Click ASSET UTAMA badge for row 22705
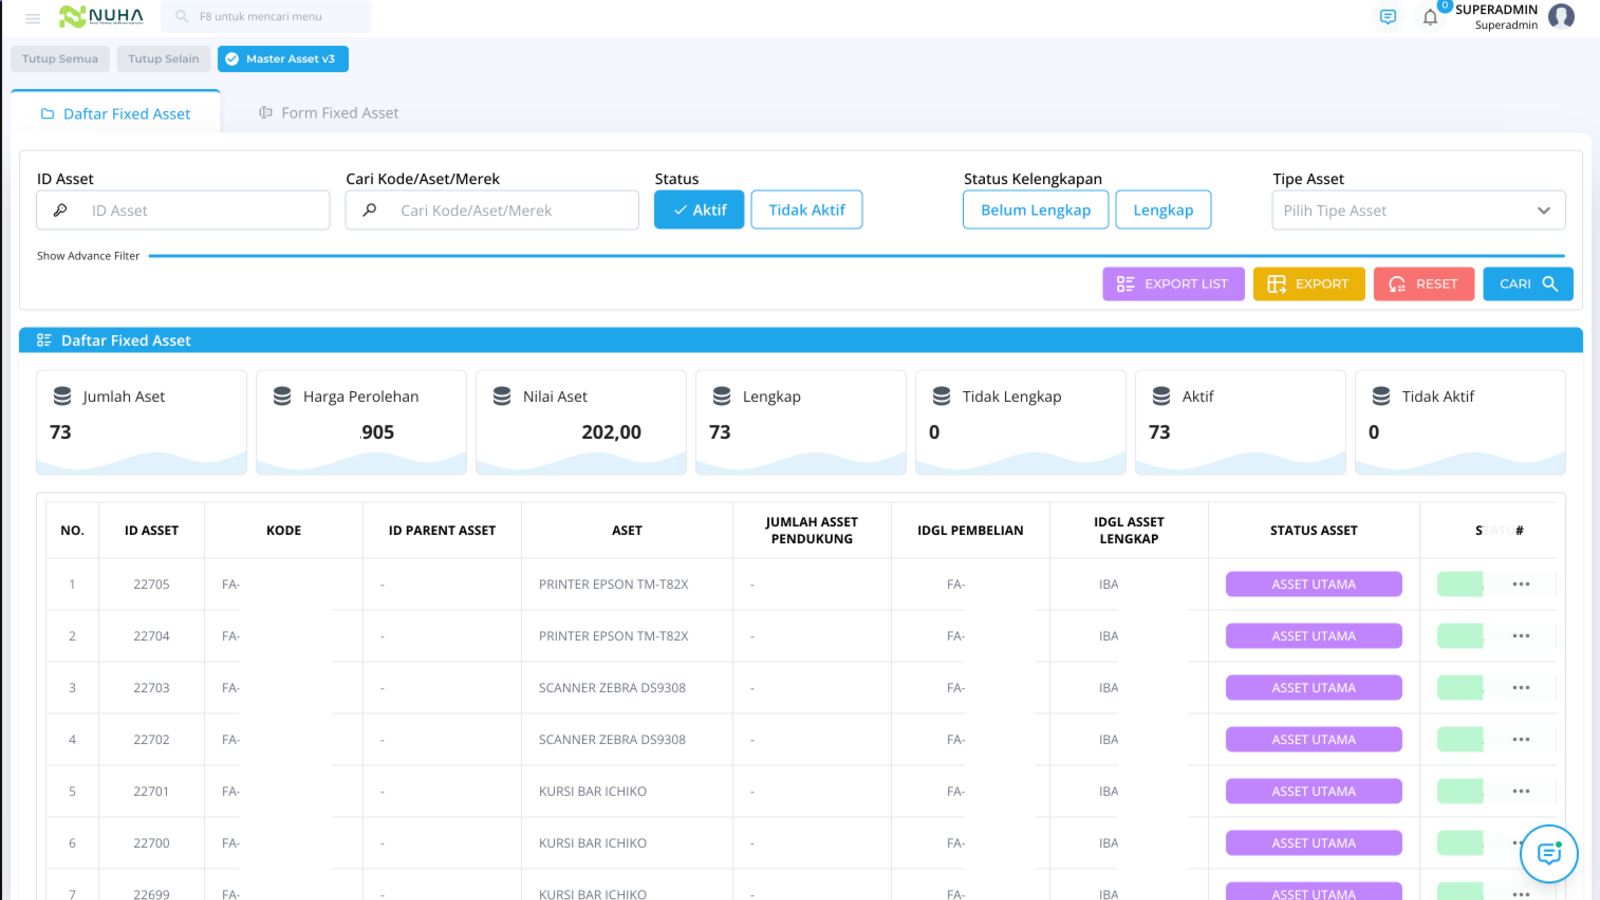The width and height of the screenshot is (1600, 900). point(1313,584)
